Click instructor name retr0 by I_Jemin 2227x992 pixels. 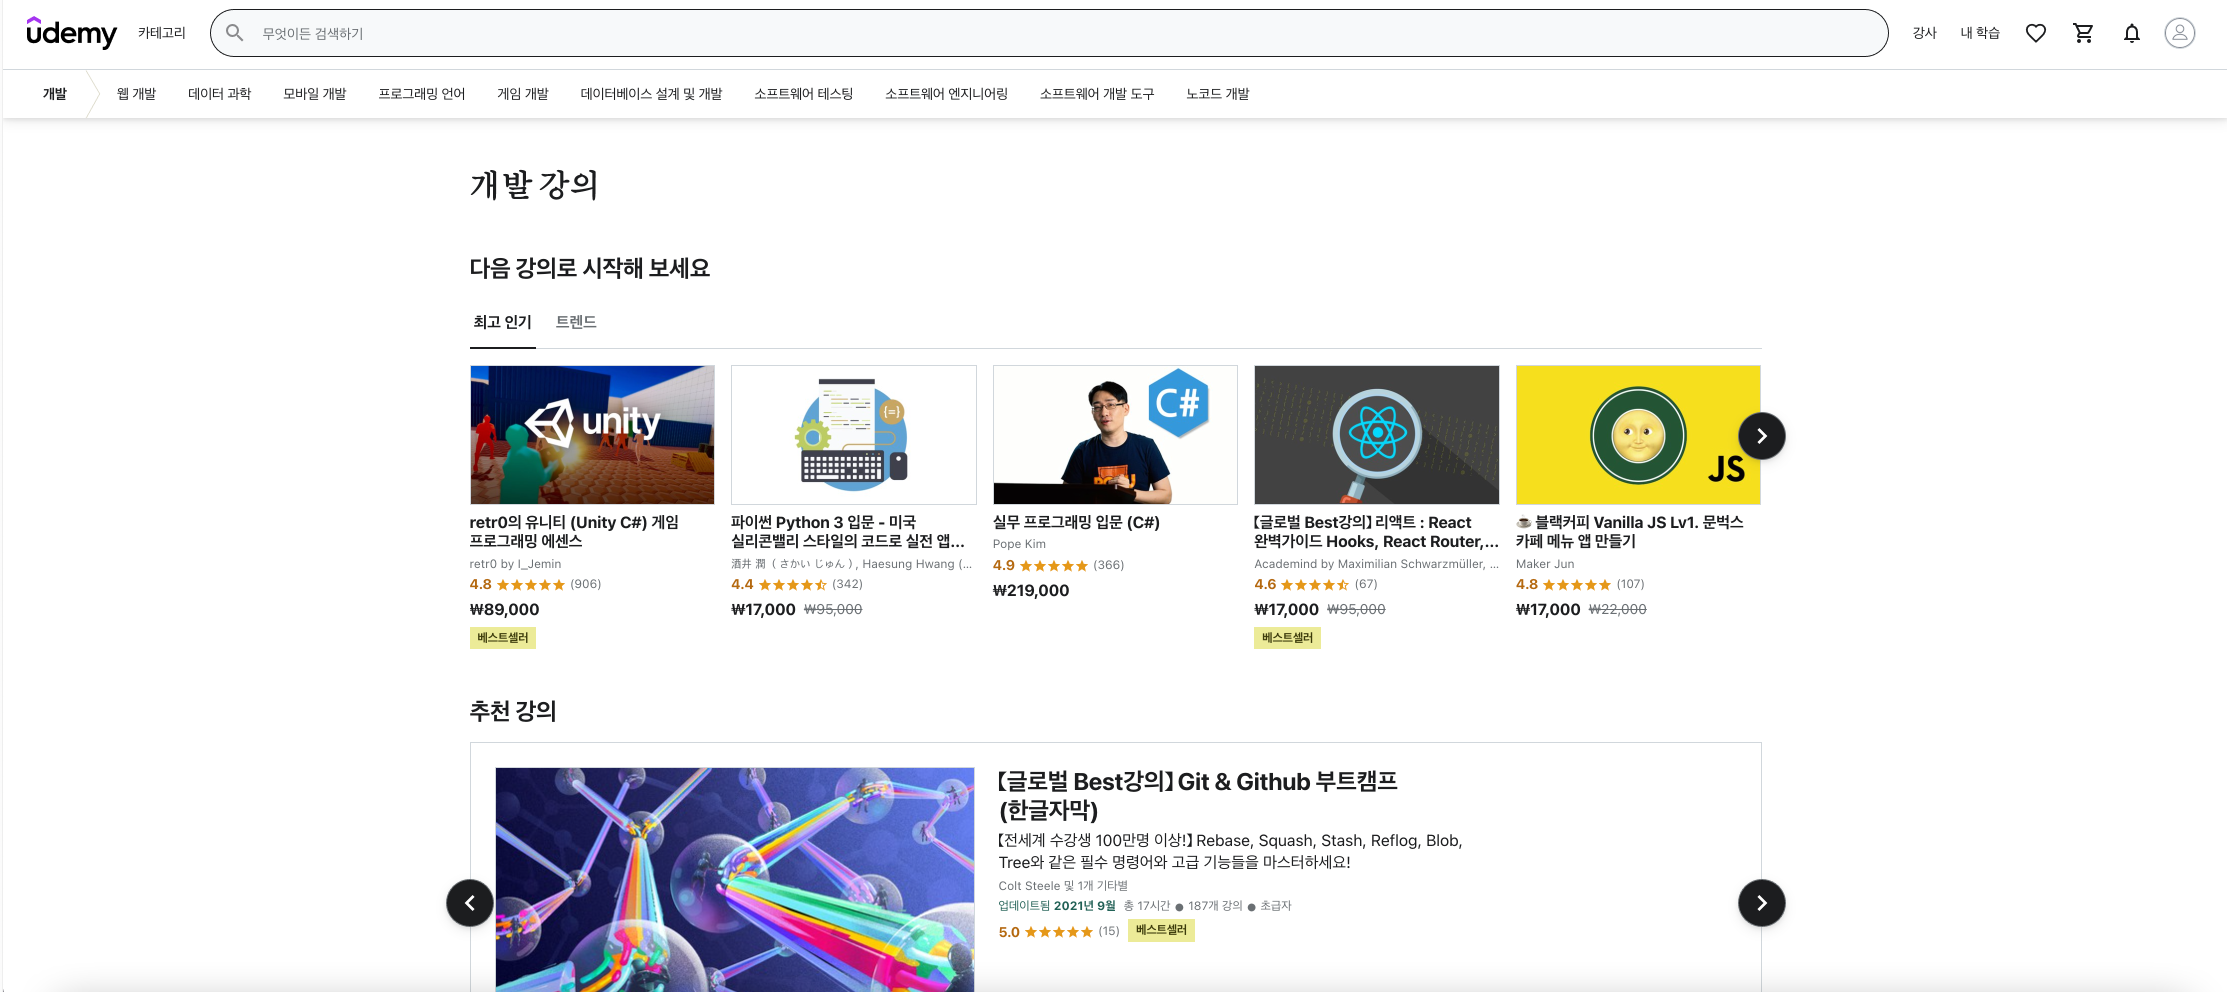[515, 564]
